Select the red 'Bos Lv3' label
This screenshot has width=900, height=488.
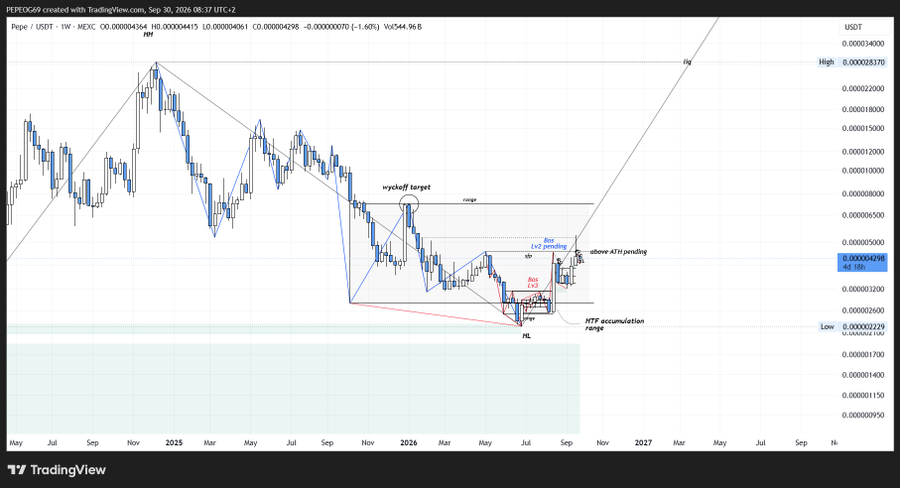coord(533,282)
